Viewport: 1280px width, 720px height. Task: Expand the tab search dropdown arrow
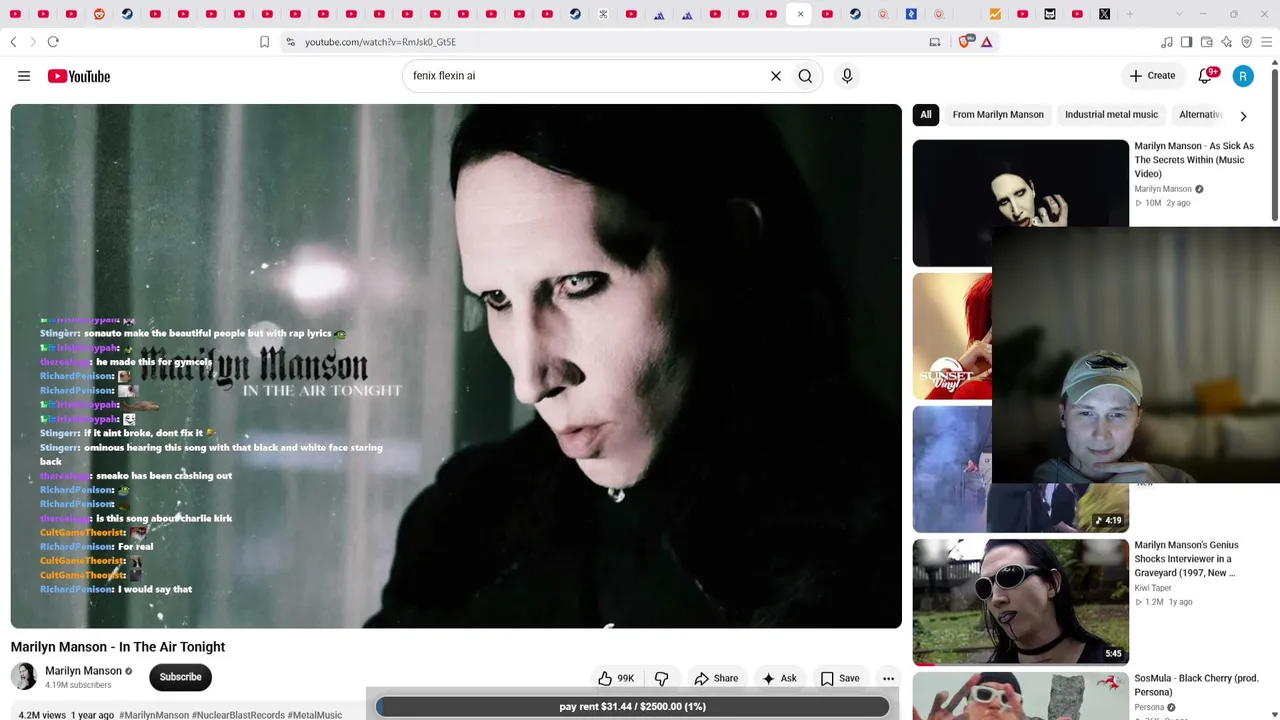point(1178,14)
